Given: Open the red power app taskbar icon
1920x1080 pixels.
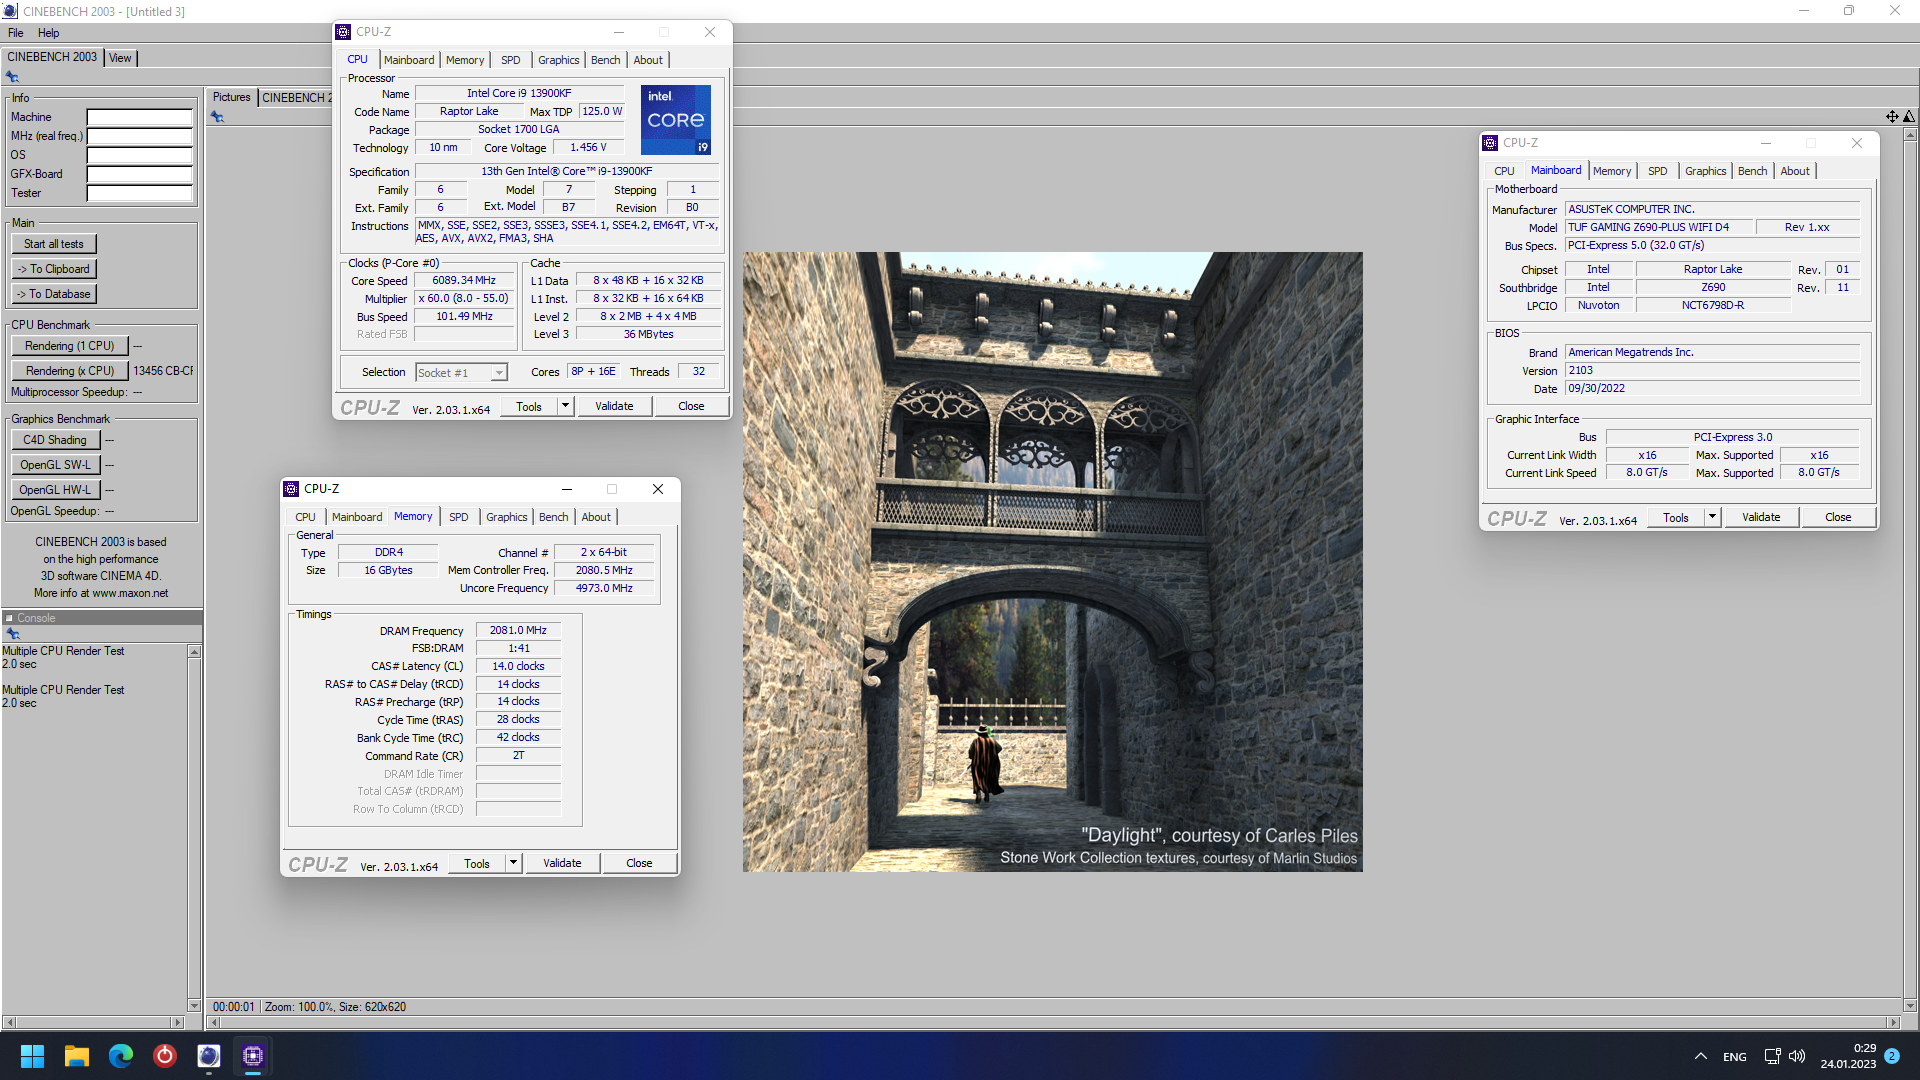Looking at the screenshot, I should pyautogui.click(x=165, y=1056).
